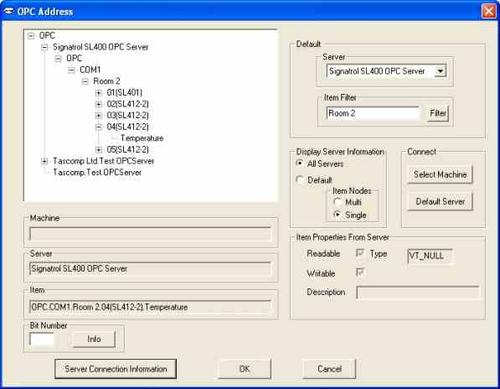500x389 pixels.
Task: Select the 01(SL401) tree item
Action: (x=124, y=93)
